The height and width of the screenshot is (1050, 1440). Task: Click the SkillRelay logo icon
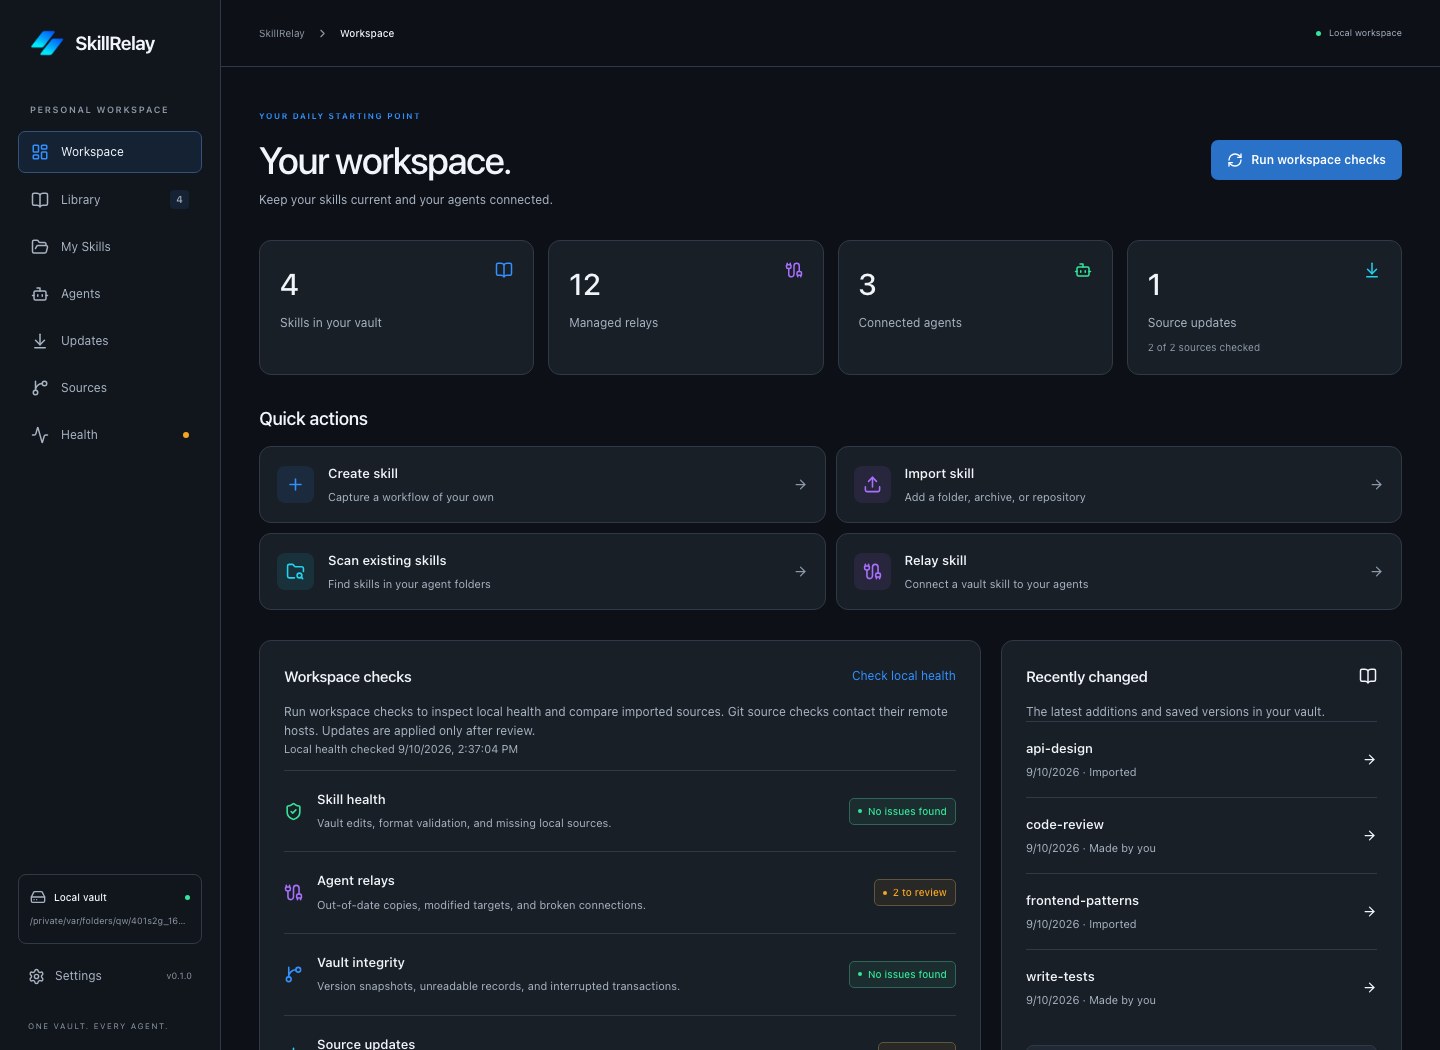(47, 43)
